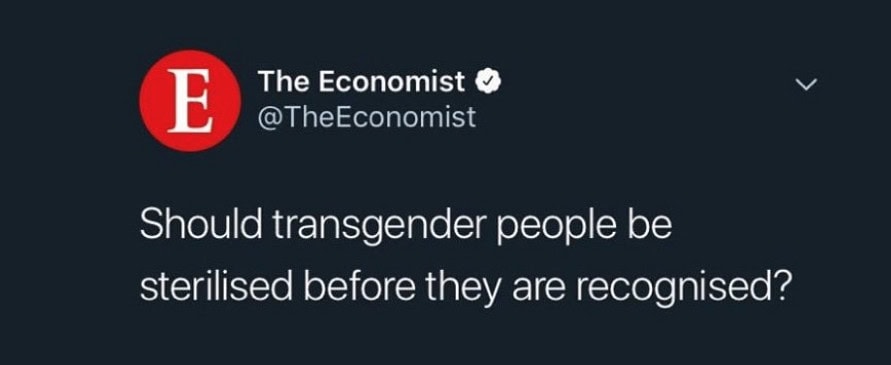Image resolution: width=891 pixels, height=365 pixels.
Task: Click the word "Should" starting the tweet
Action: (200, 226)
